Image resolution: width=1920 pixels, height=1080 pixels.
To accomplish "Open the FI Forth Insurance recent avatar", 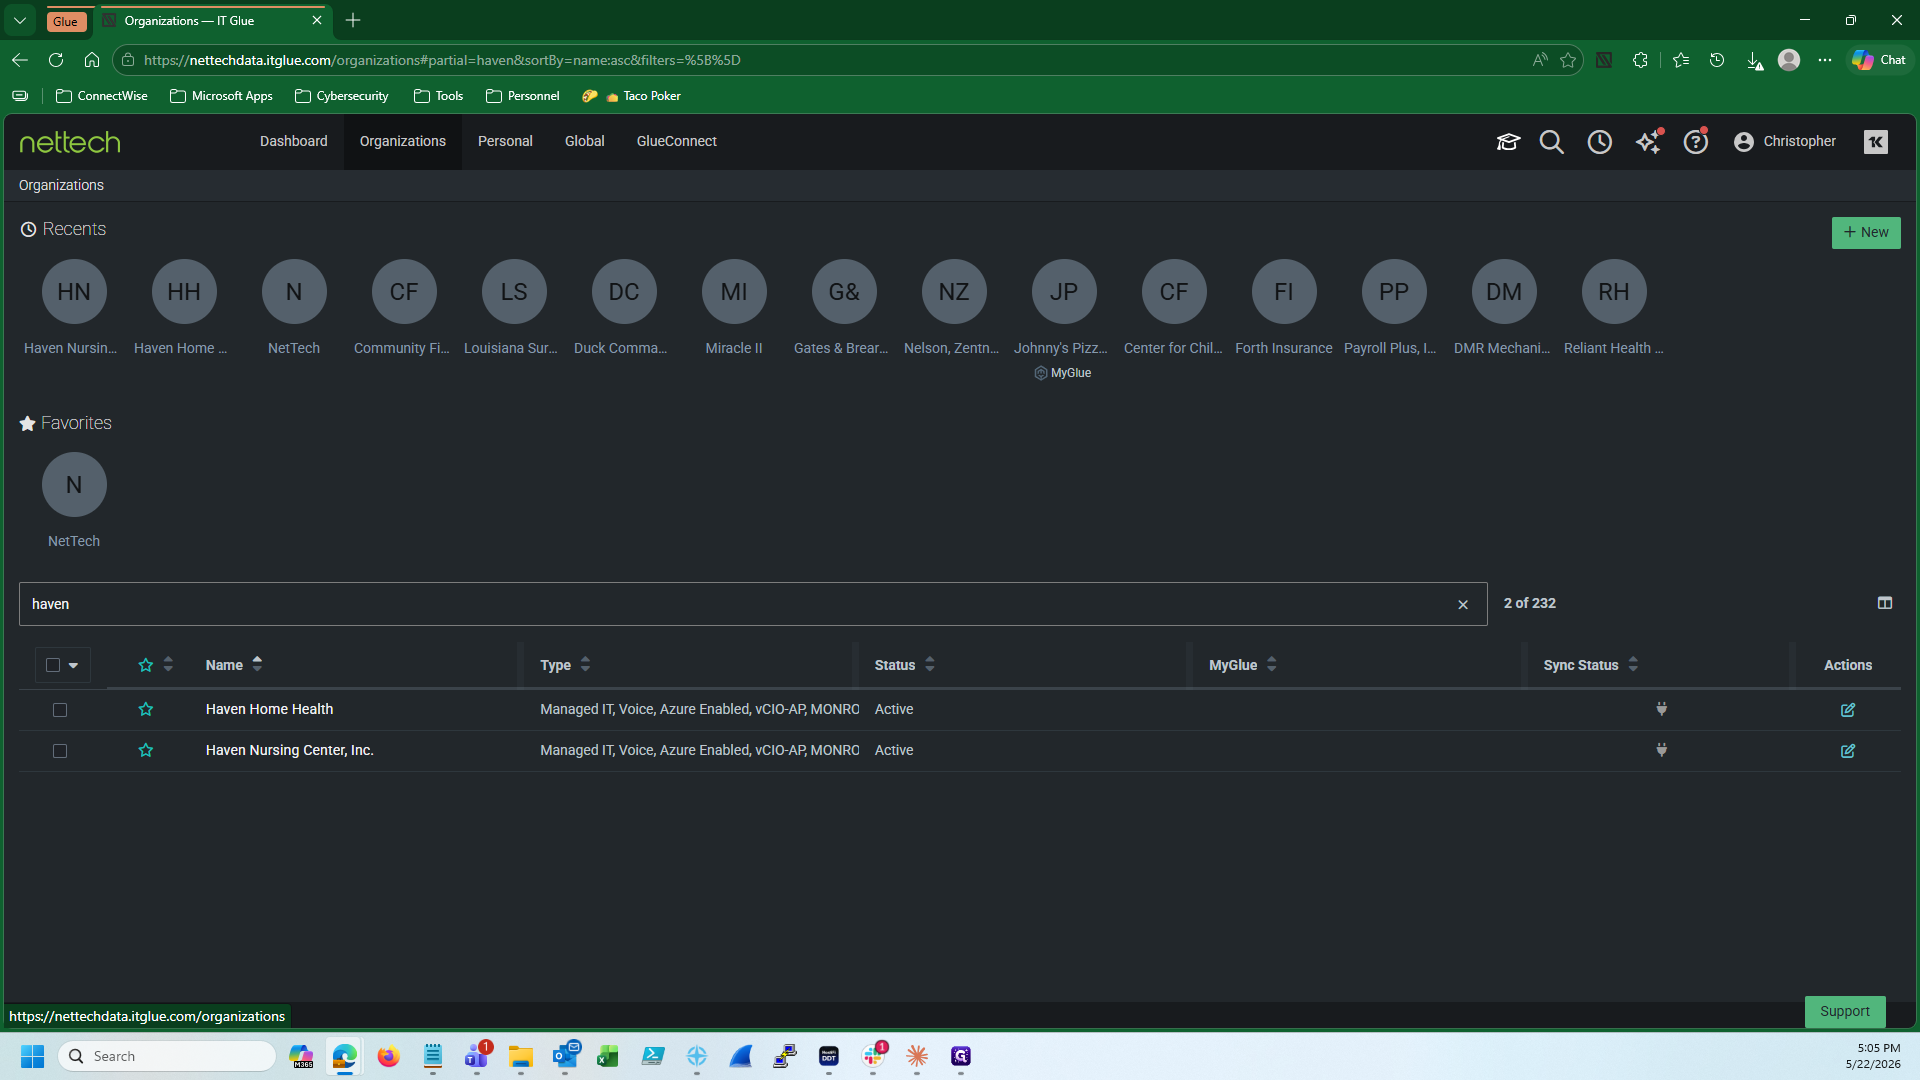I will (x=1284, y=292).
